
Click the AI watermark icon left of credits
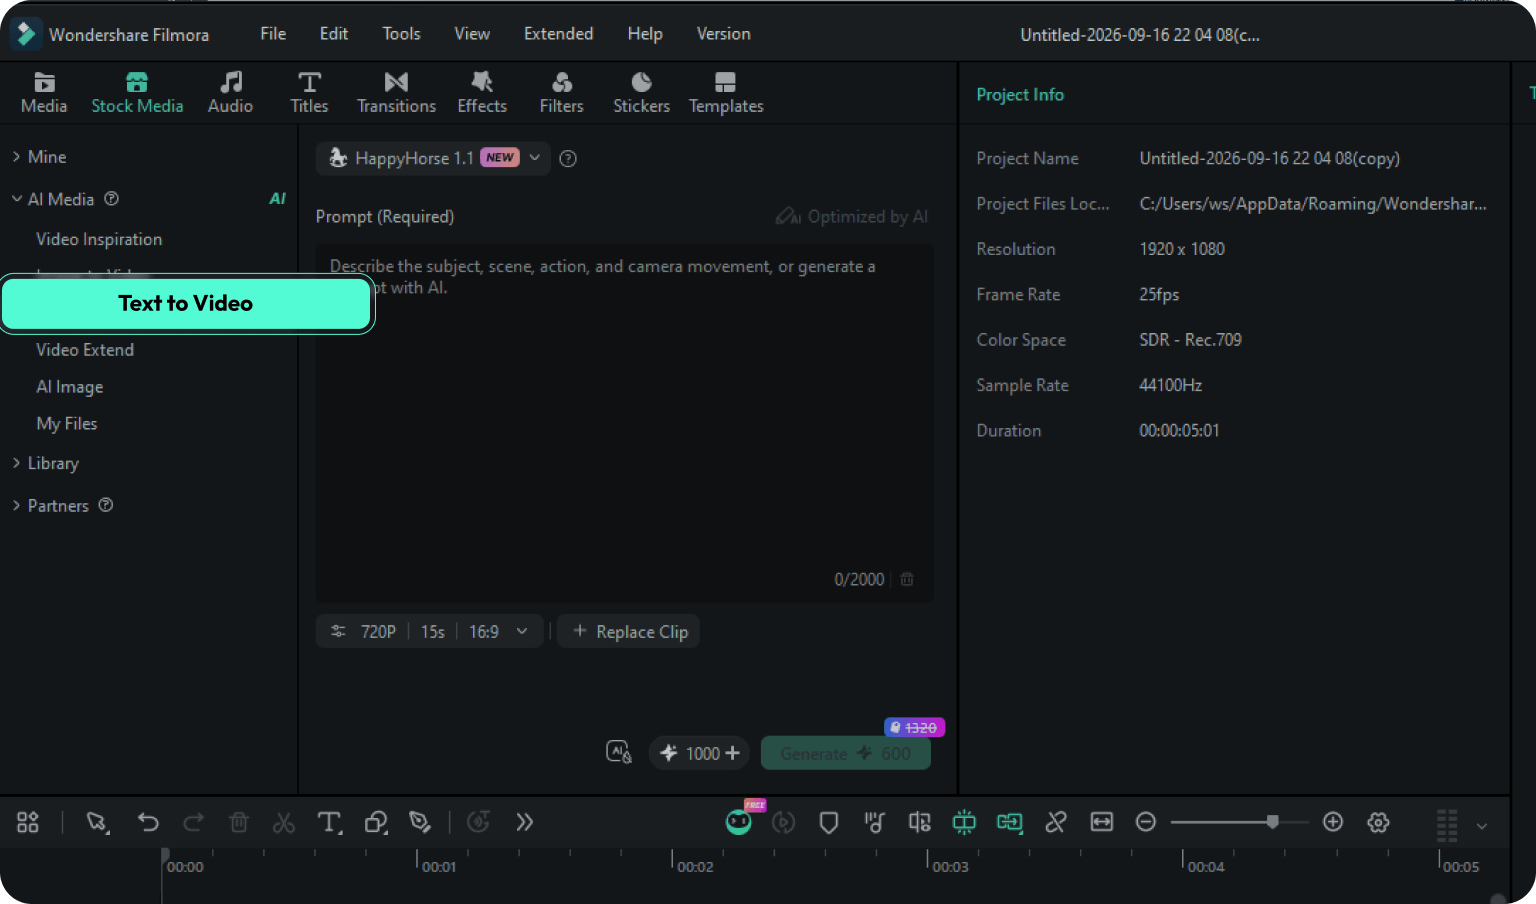tap(619, 752)
